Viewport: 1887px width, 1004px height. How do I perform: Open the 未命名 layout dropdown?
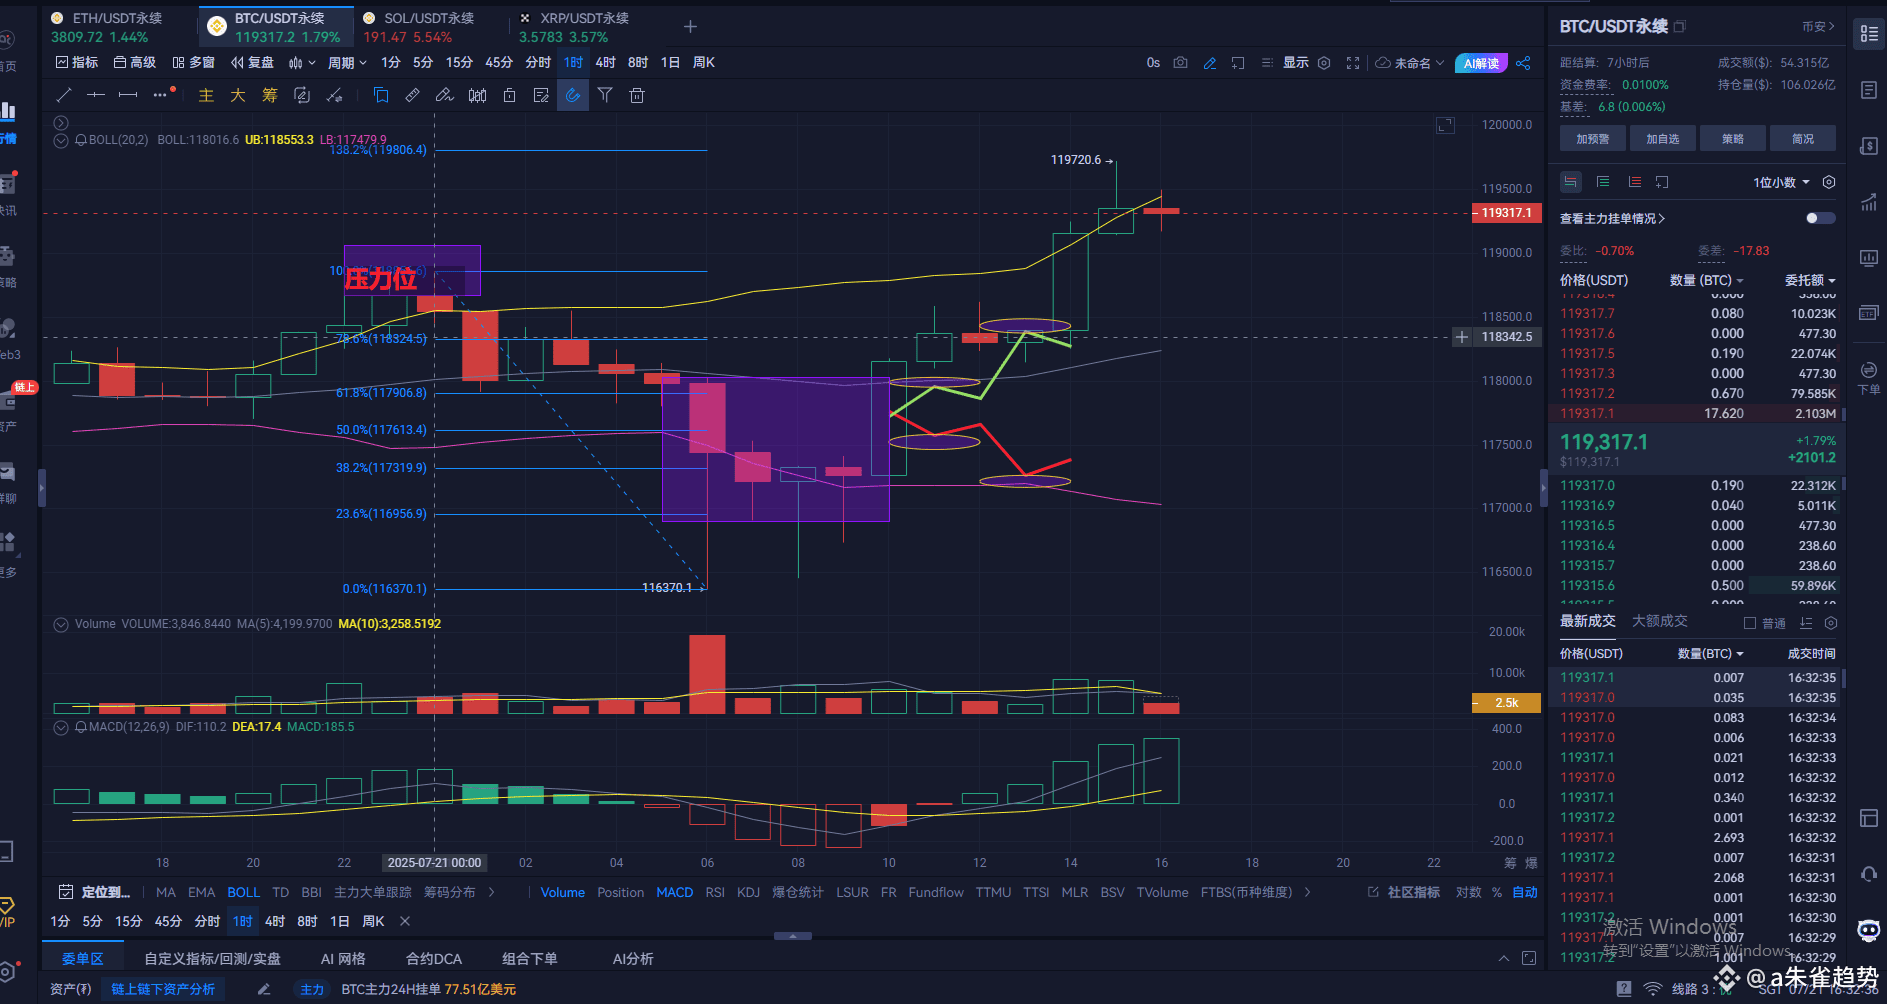[x=1410, y=62]
